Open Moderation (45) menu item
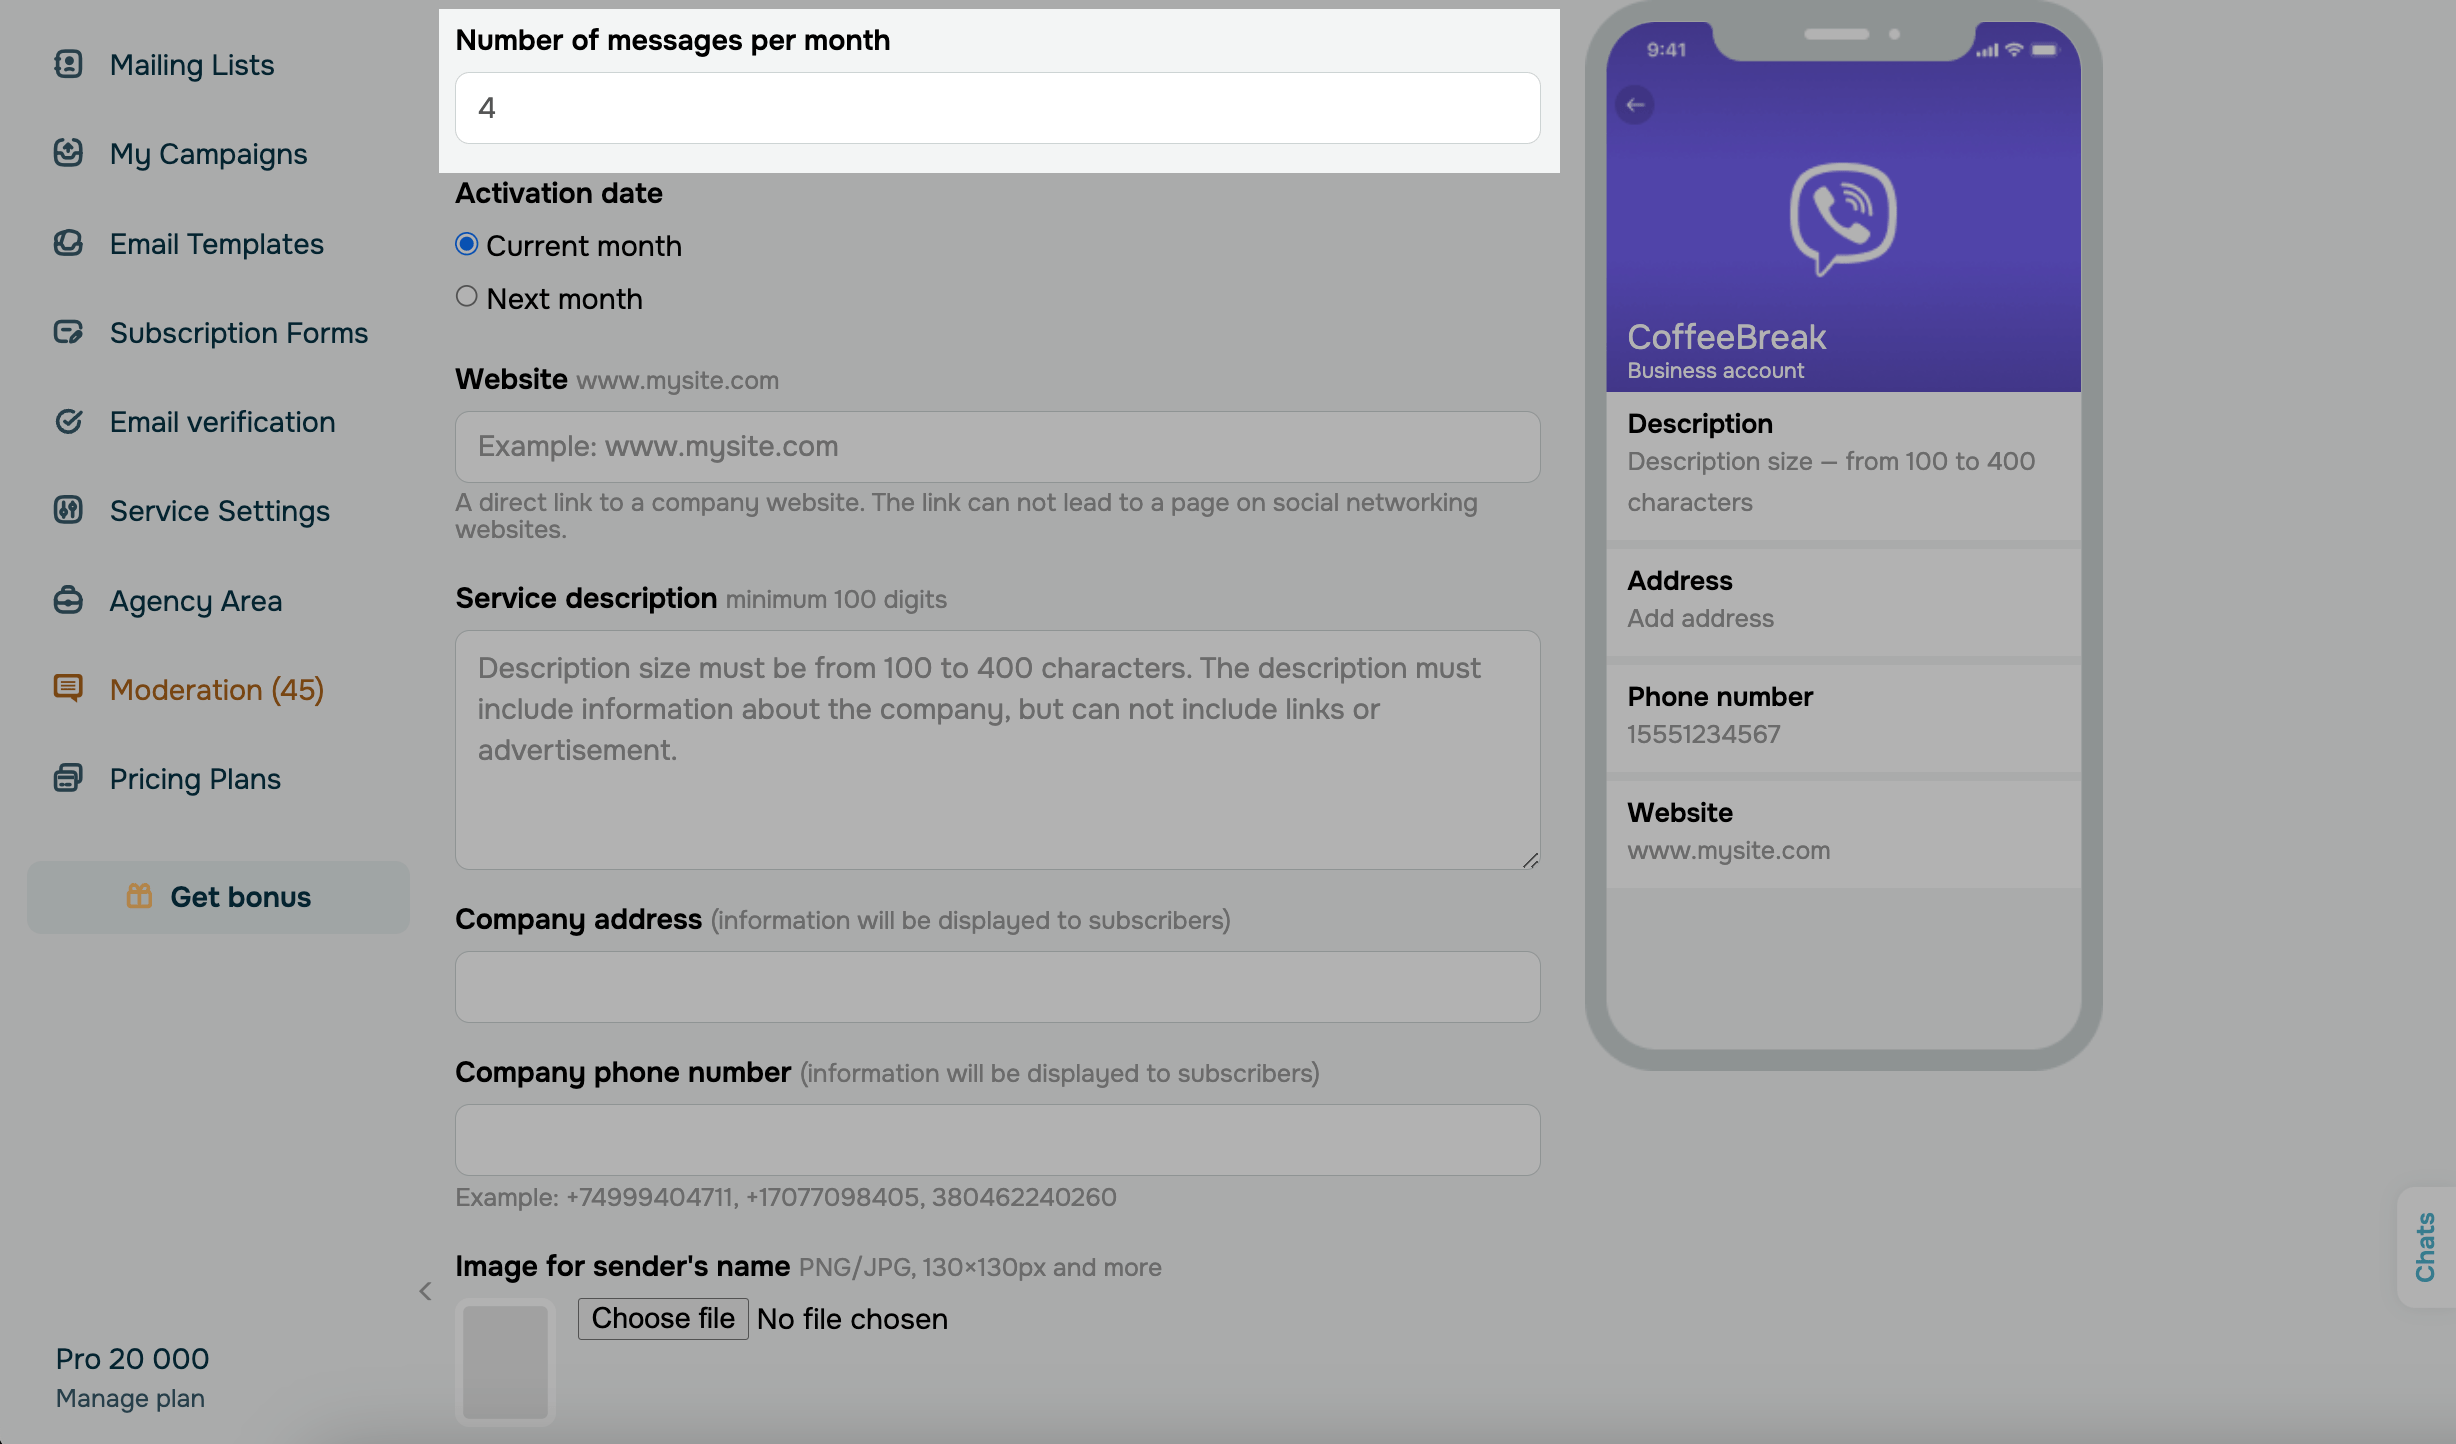The width and height of the screenshot is (2456, 1444). (216, 689)
